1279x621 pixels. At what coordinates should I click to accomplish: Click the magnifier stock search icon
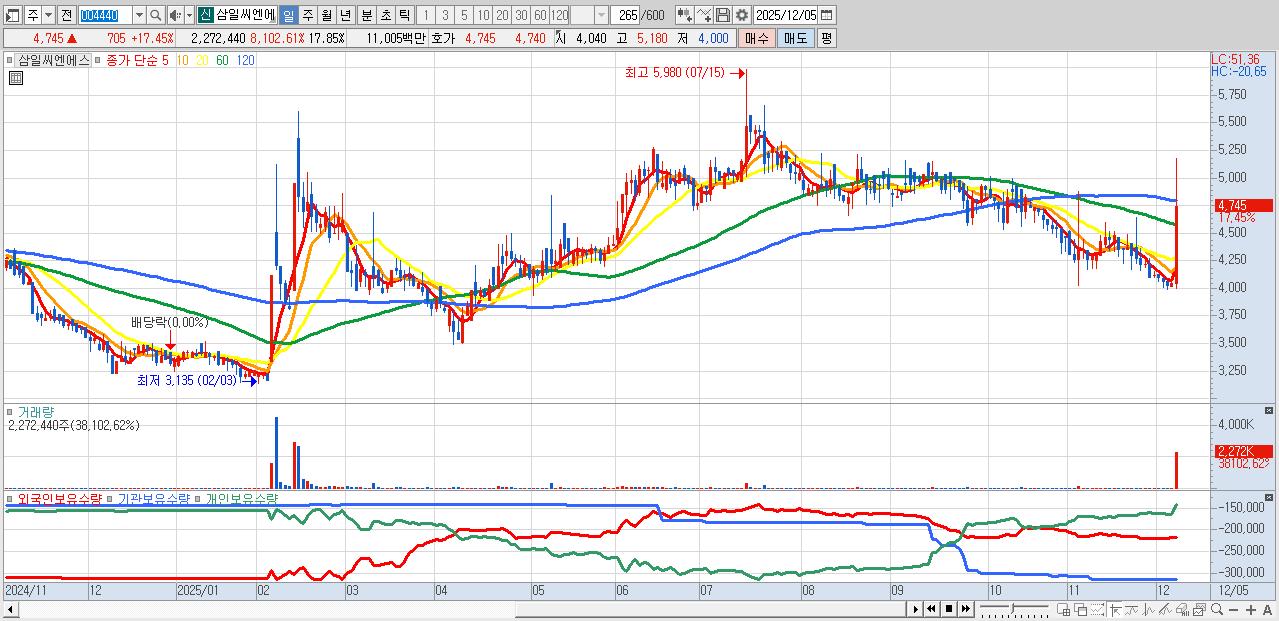[156, 15]
